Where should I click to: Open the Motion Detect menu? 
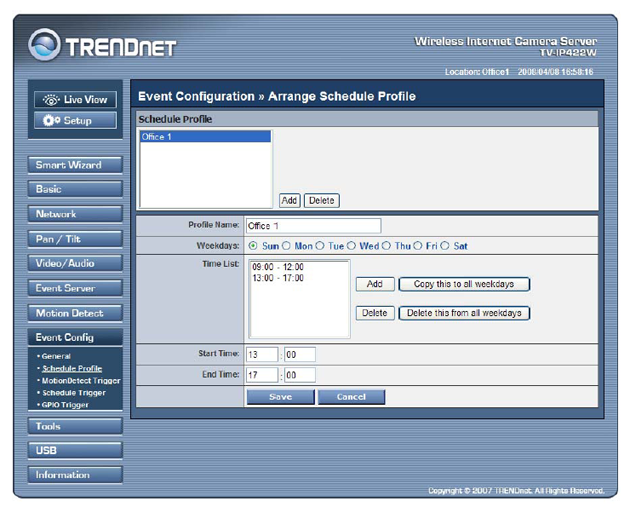75,313
